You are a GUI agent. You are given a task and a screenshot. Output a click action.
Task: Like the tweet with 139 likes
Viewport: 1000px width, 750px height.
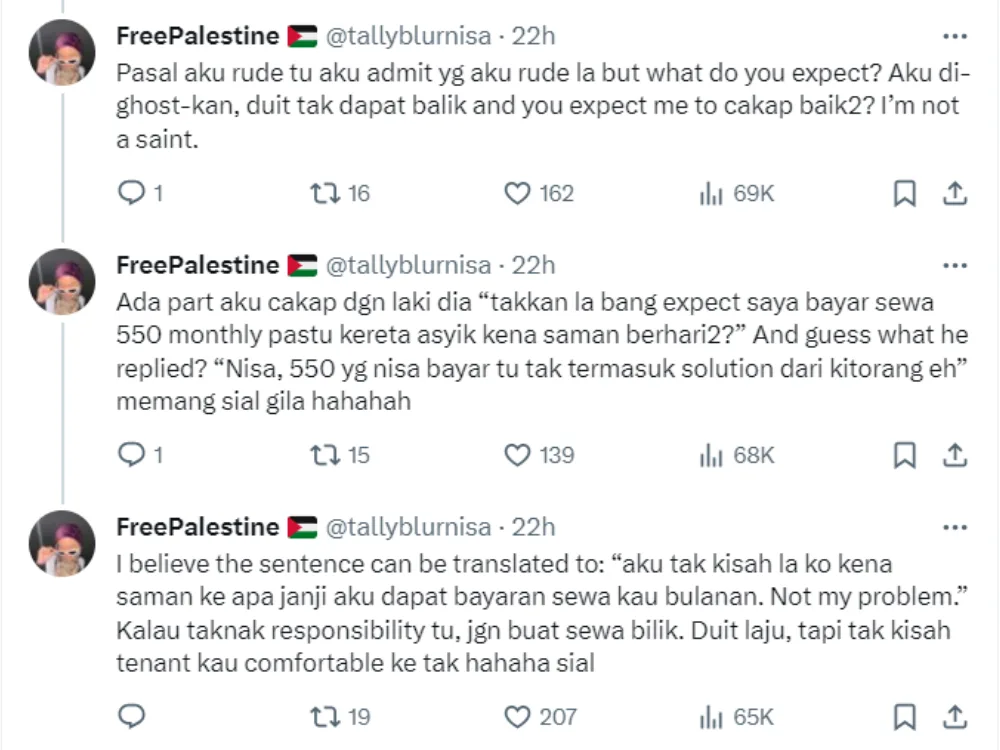[x=517, y=455]
